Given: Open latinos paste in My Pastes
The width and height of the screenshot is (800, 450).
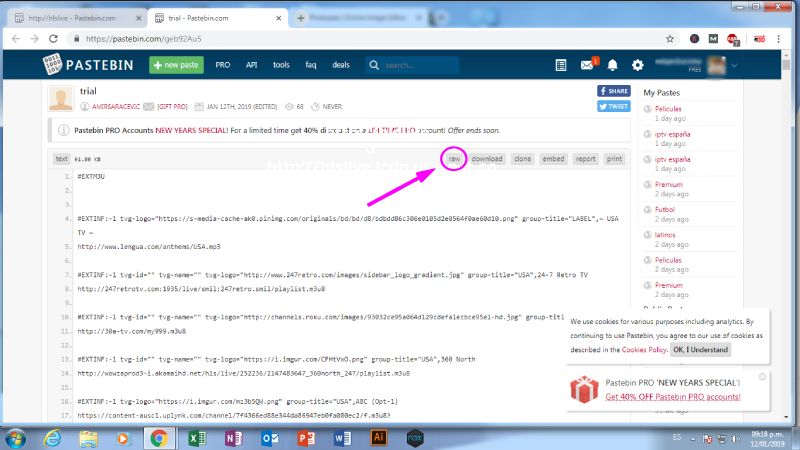Looking at the screenshot, I should 665,235.
